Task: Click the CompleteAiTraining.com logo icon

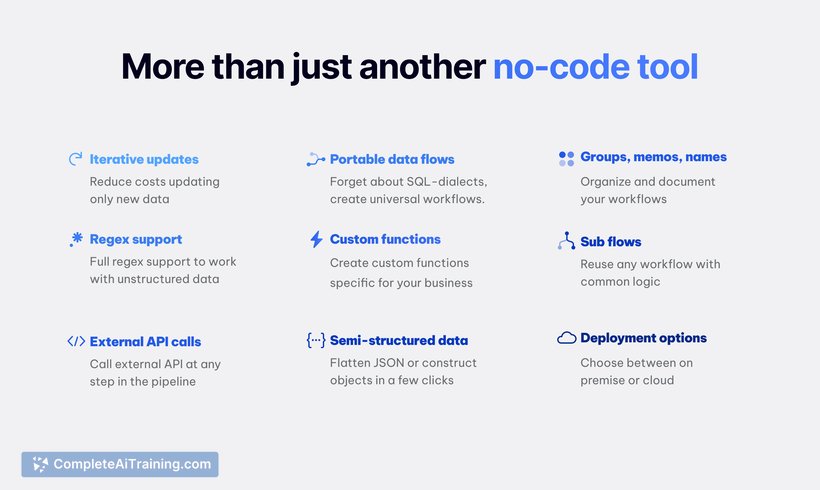Action: pyautogui.click(x=40, y=464)
